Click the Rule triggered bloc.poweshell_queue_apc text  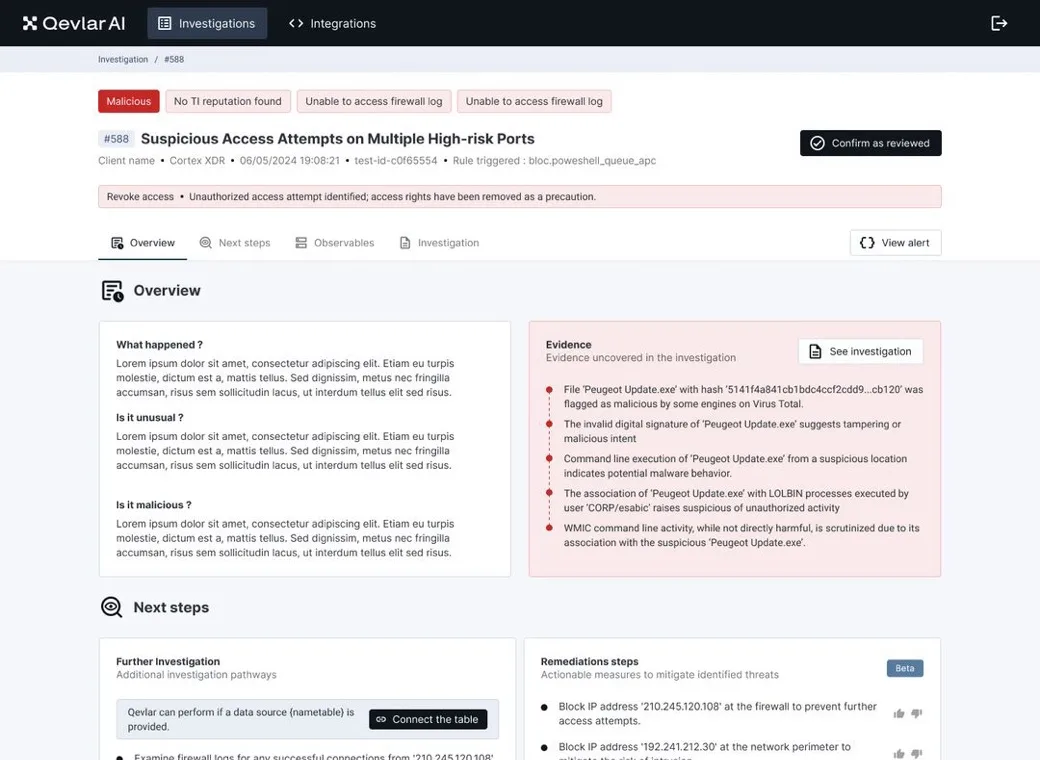tap(554, 160)
